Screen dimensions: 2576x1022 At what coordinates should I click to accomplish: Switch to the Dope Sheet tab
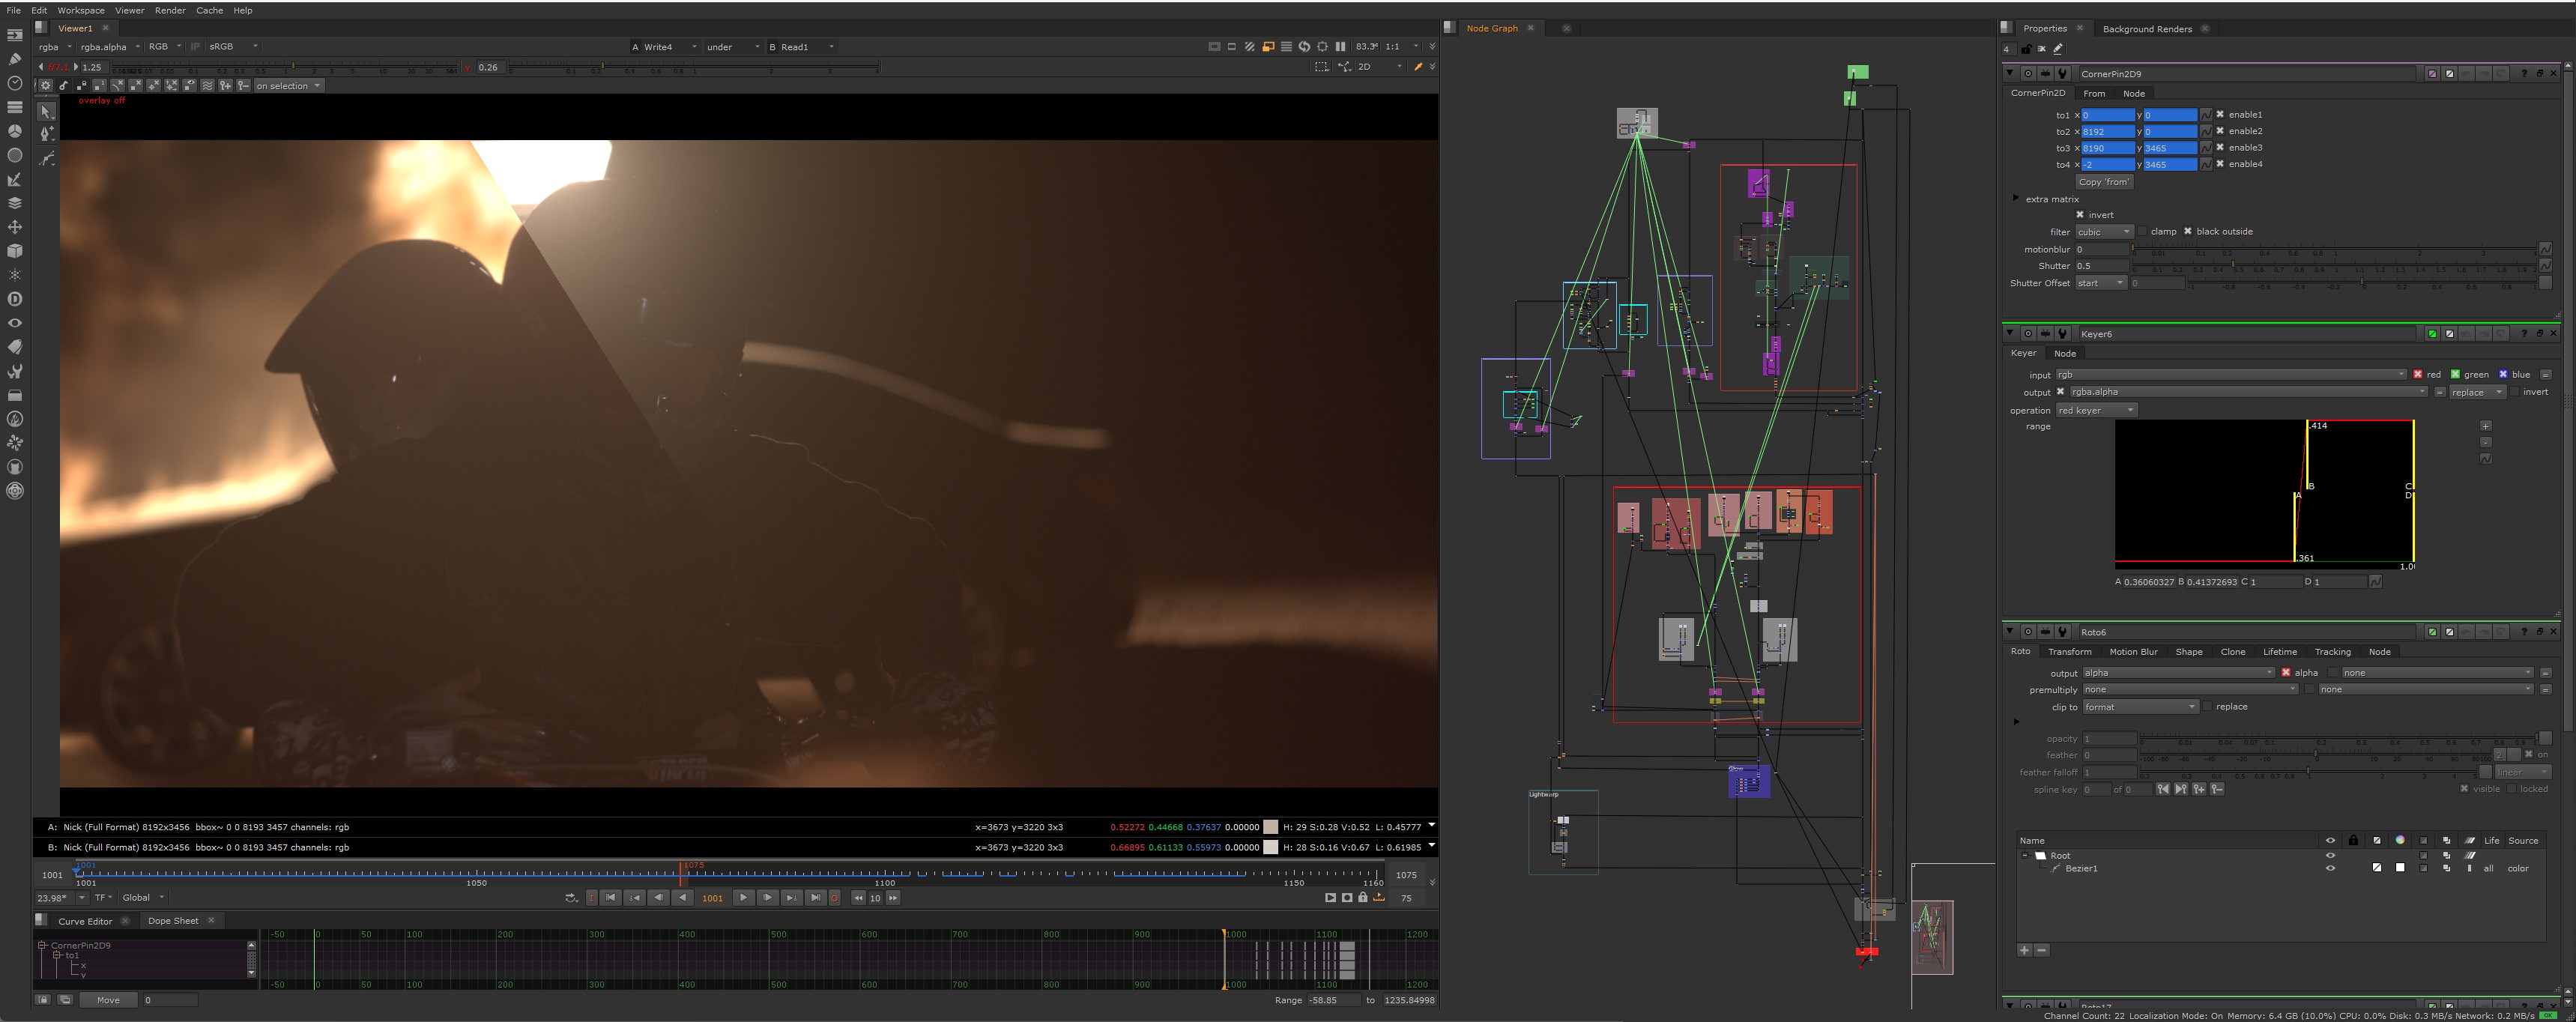[173, 921]
